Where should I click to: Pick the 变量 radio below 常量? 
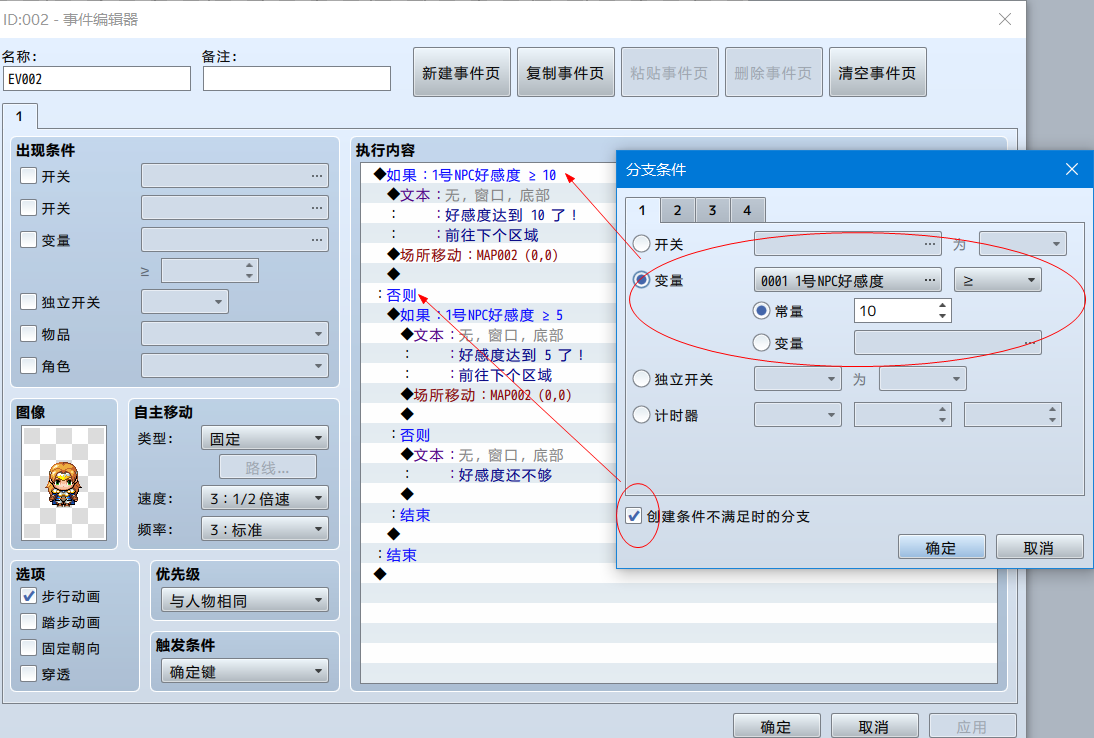click(x=761, y=343)
